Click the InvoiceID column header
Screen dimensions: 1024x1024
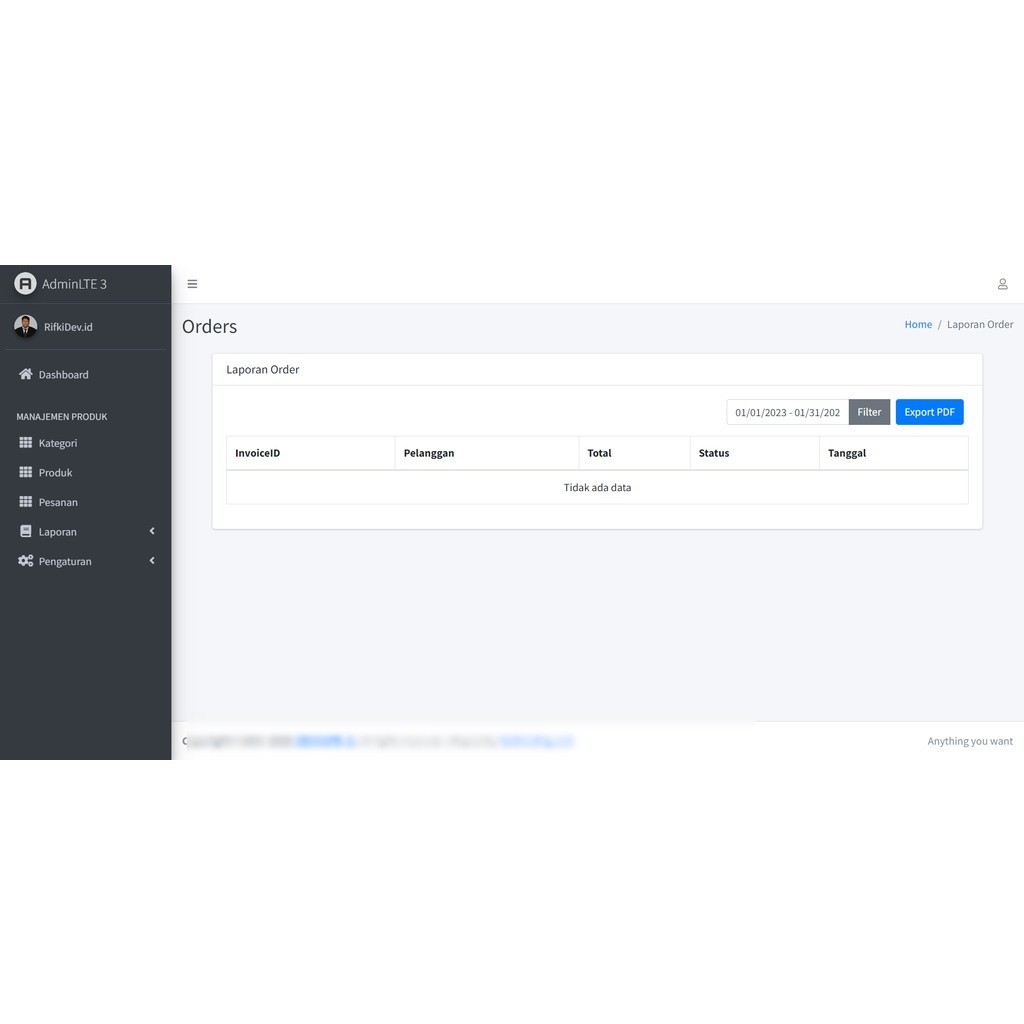coord(311,453)
